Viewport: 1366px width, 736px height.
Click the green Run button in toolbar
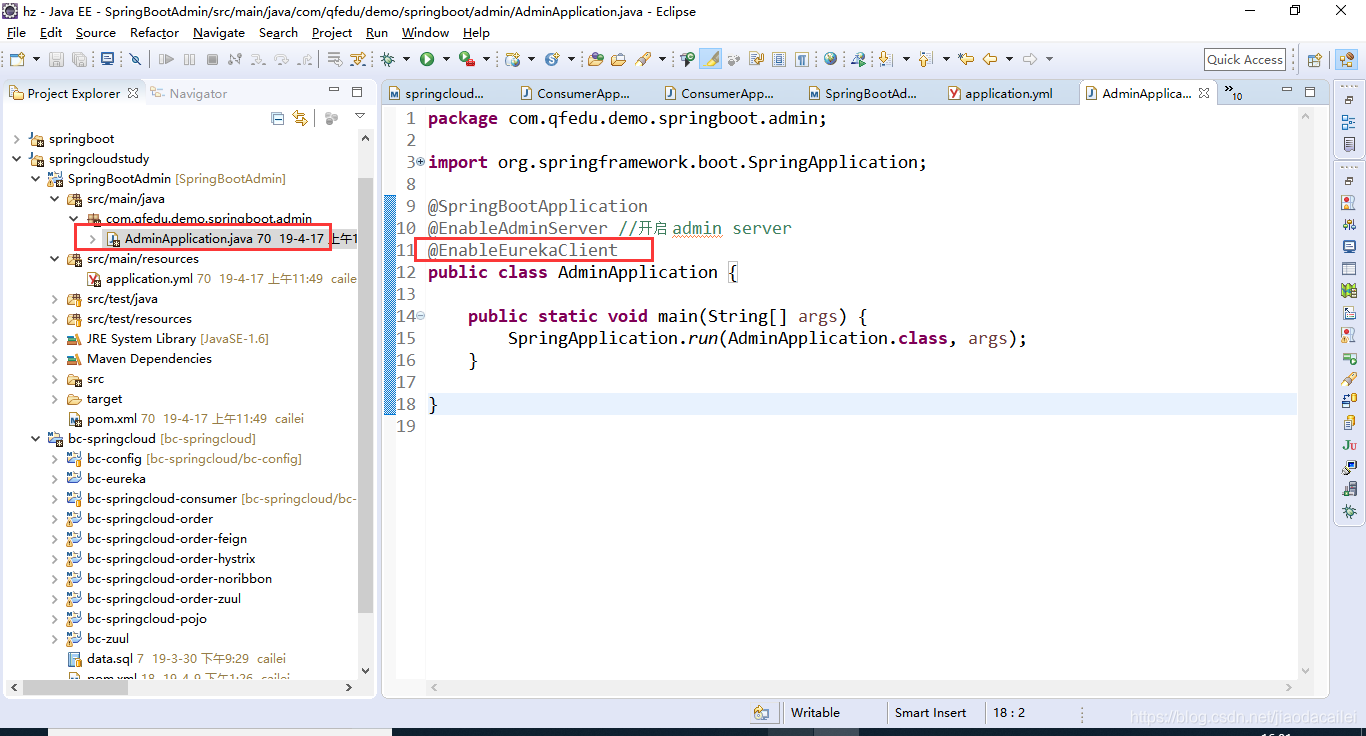pos(427,59)
